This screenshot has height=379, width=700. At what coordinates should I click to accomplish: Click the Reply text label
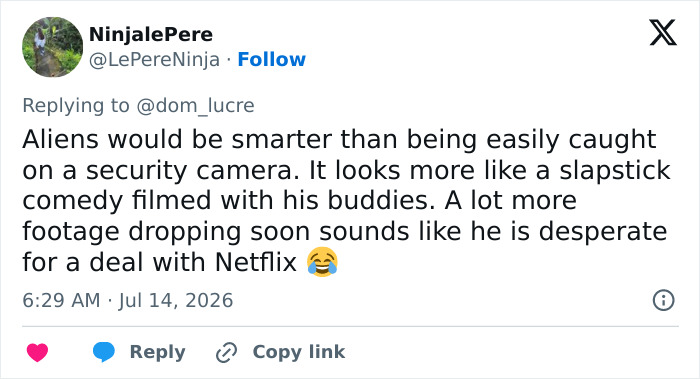point(158,352)
